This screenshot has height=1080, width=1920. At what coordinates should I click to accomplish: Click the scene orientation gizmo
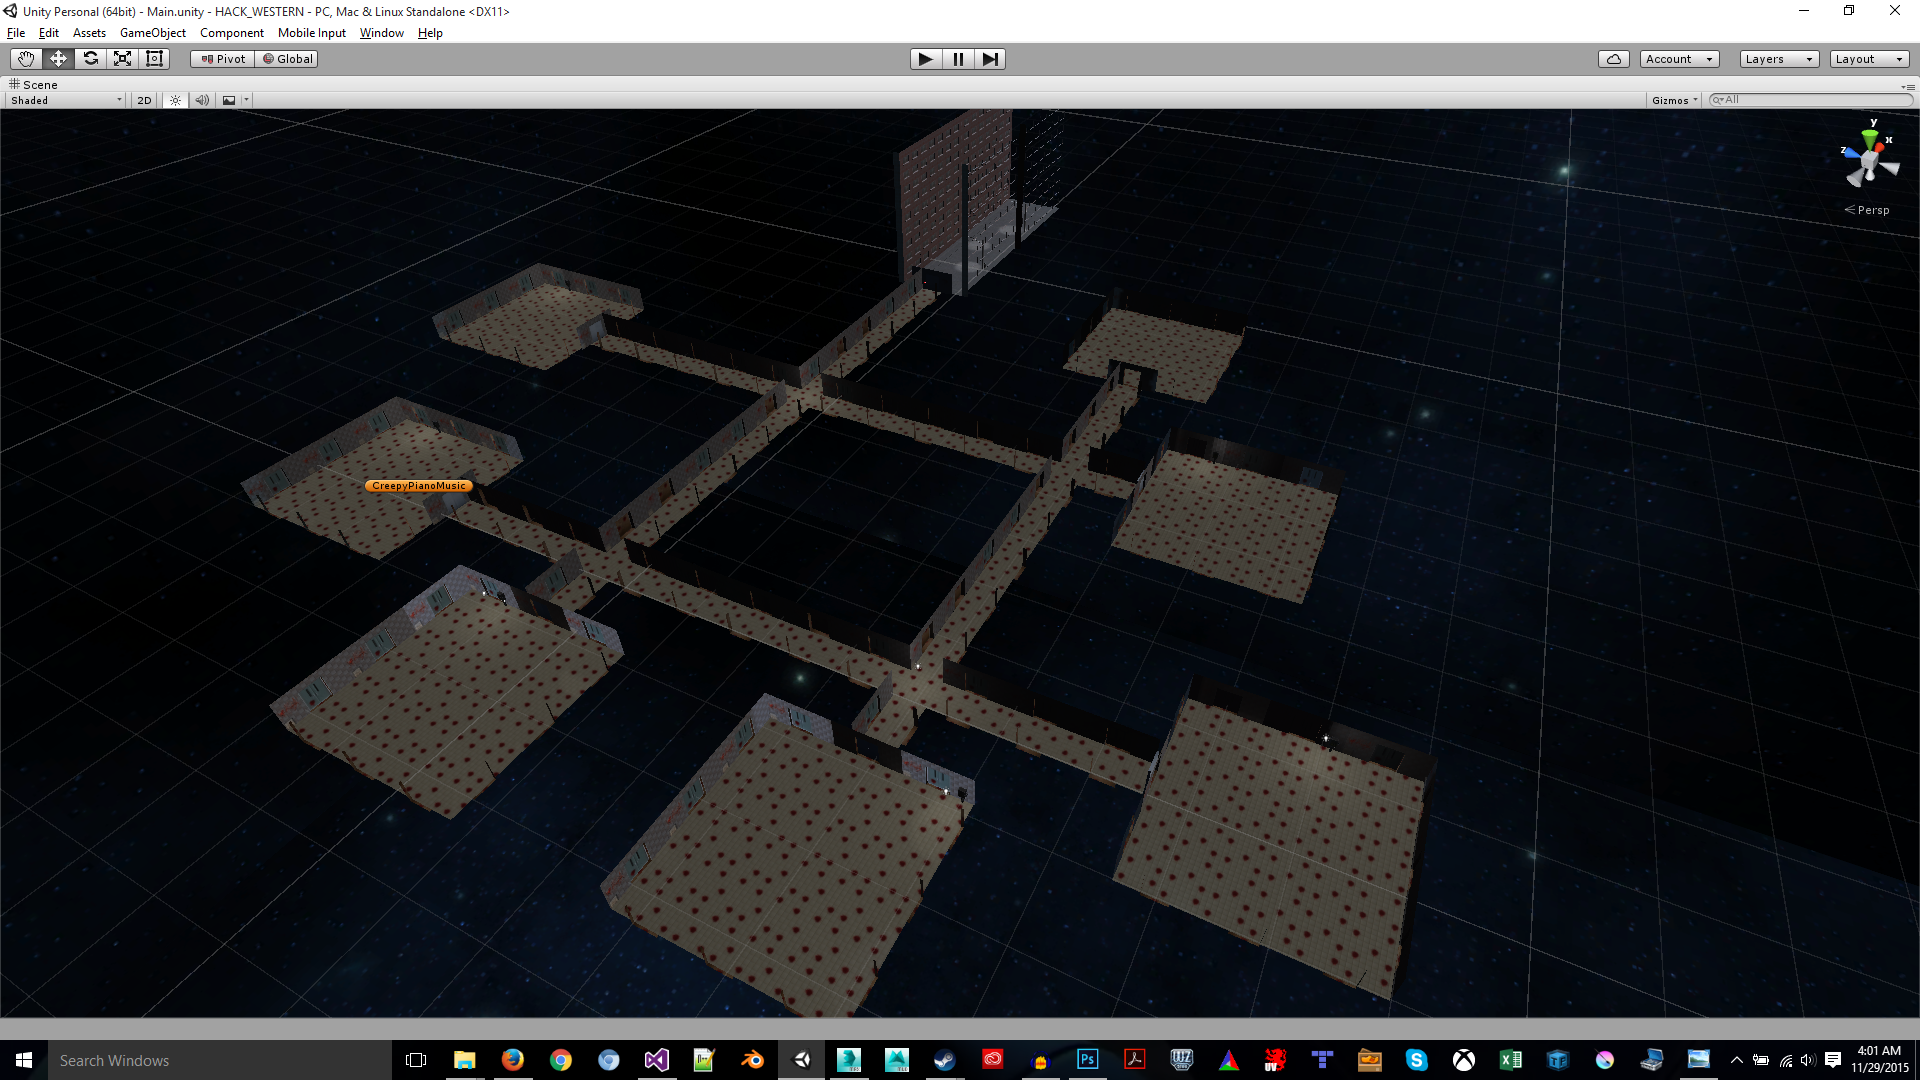click(1869, 162)
